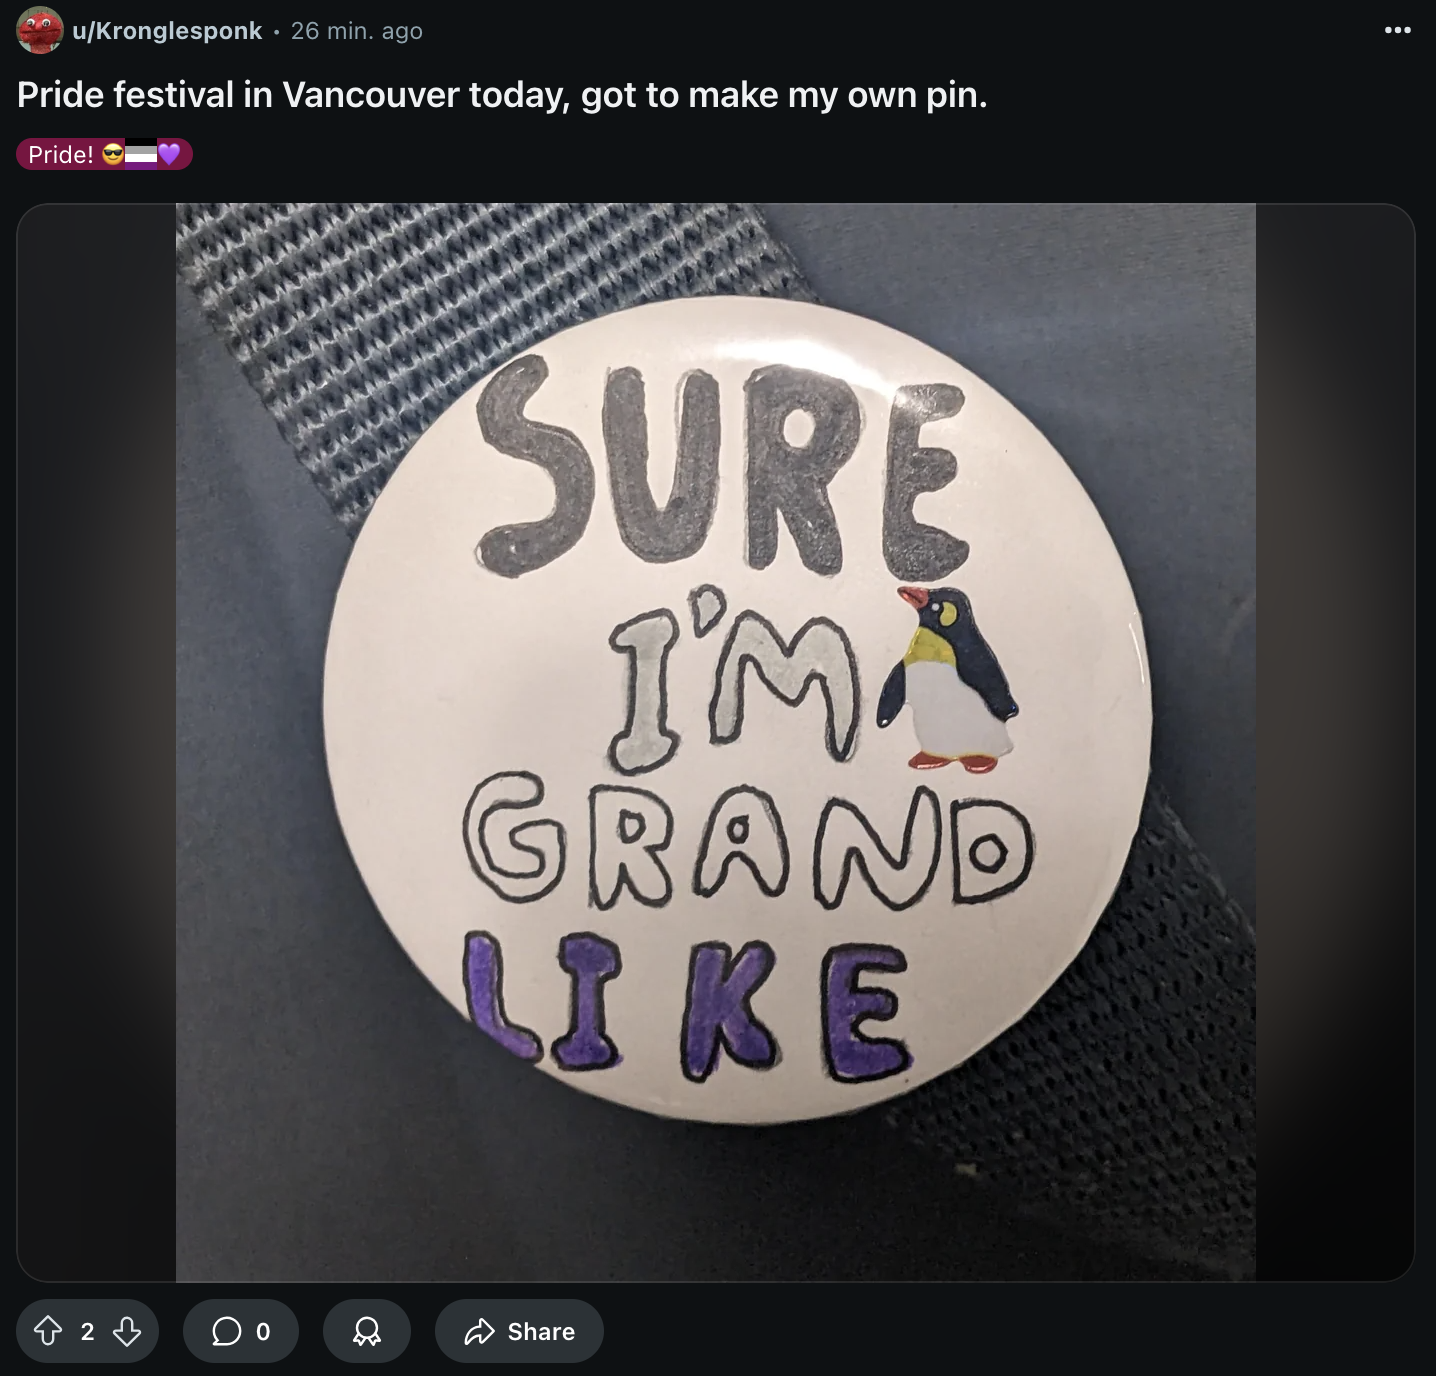Open the comments on this post
This screenshot has width=1436, height=1376.
241,1331
